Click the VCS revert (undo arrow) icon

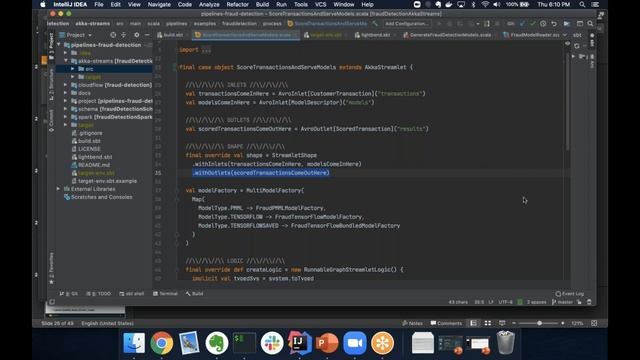pos(554,24)
